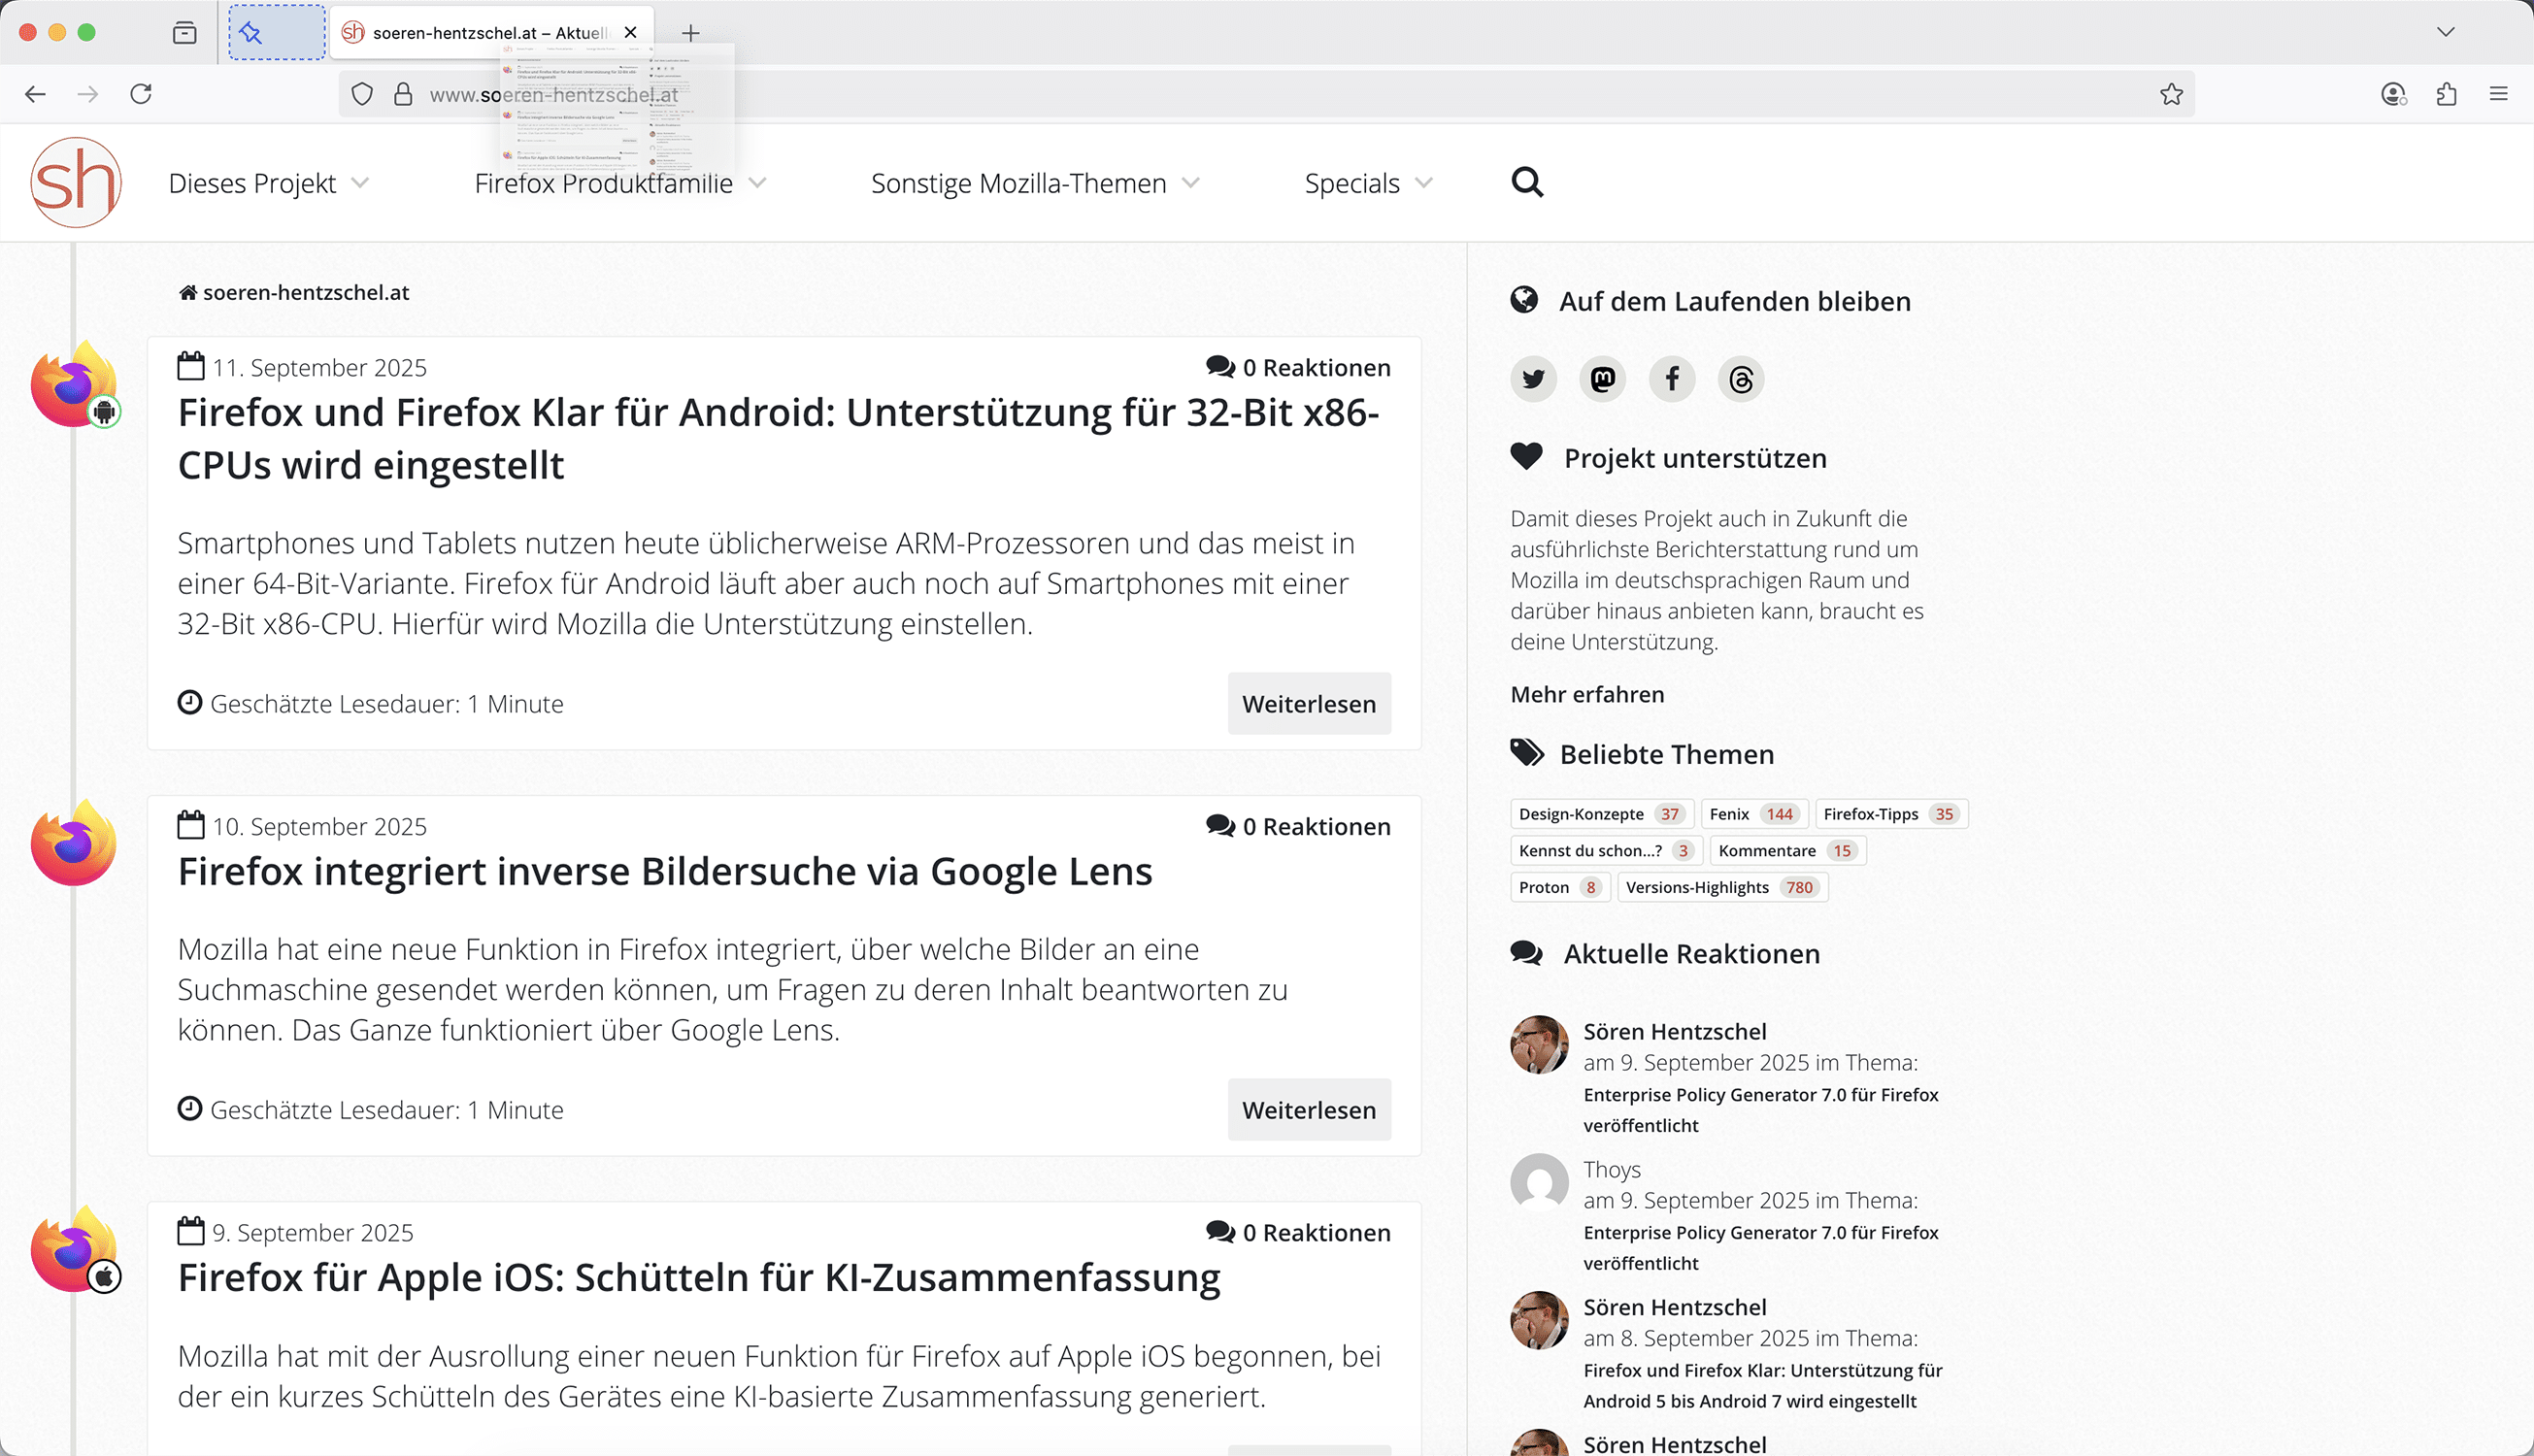Open the 32-Bit x86-CPUs article headline
This screenshot has height=1456, width=2534.
point(778,438)
